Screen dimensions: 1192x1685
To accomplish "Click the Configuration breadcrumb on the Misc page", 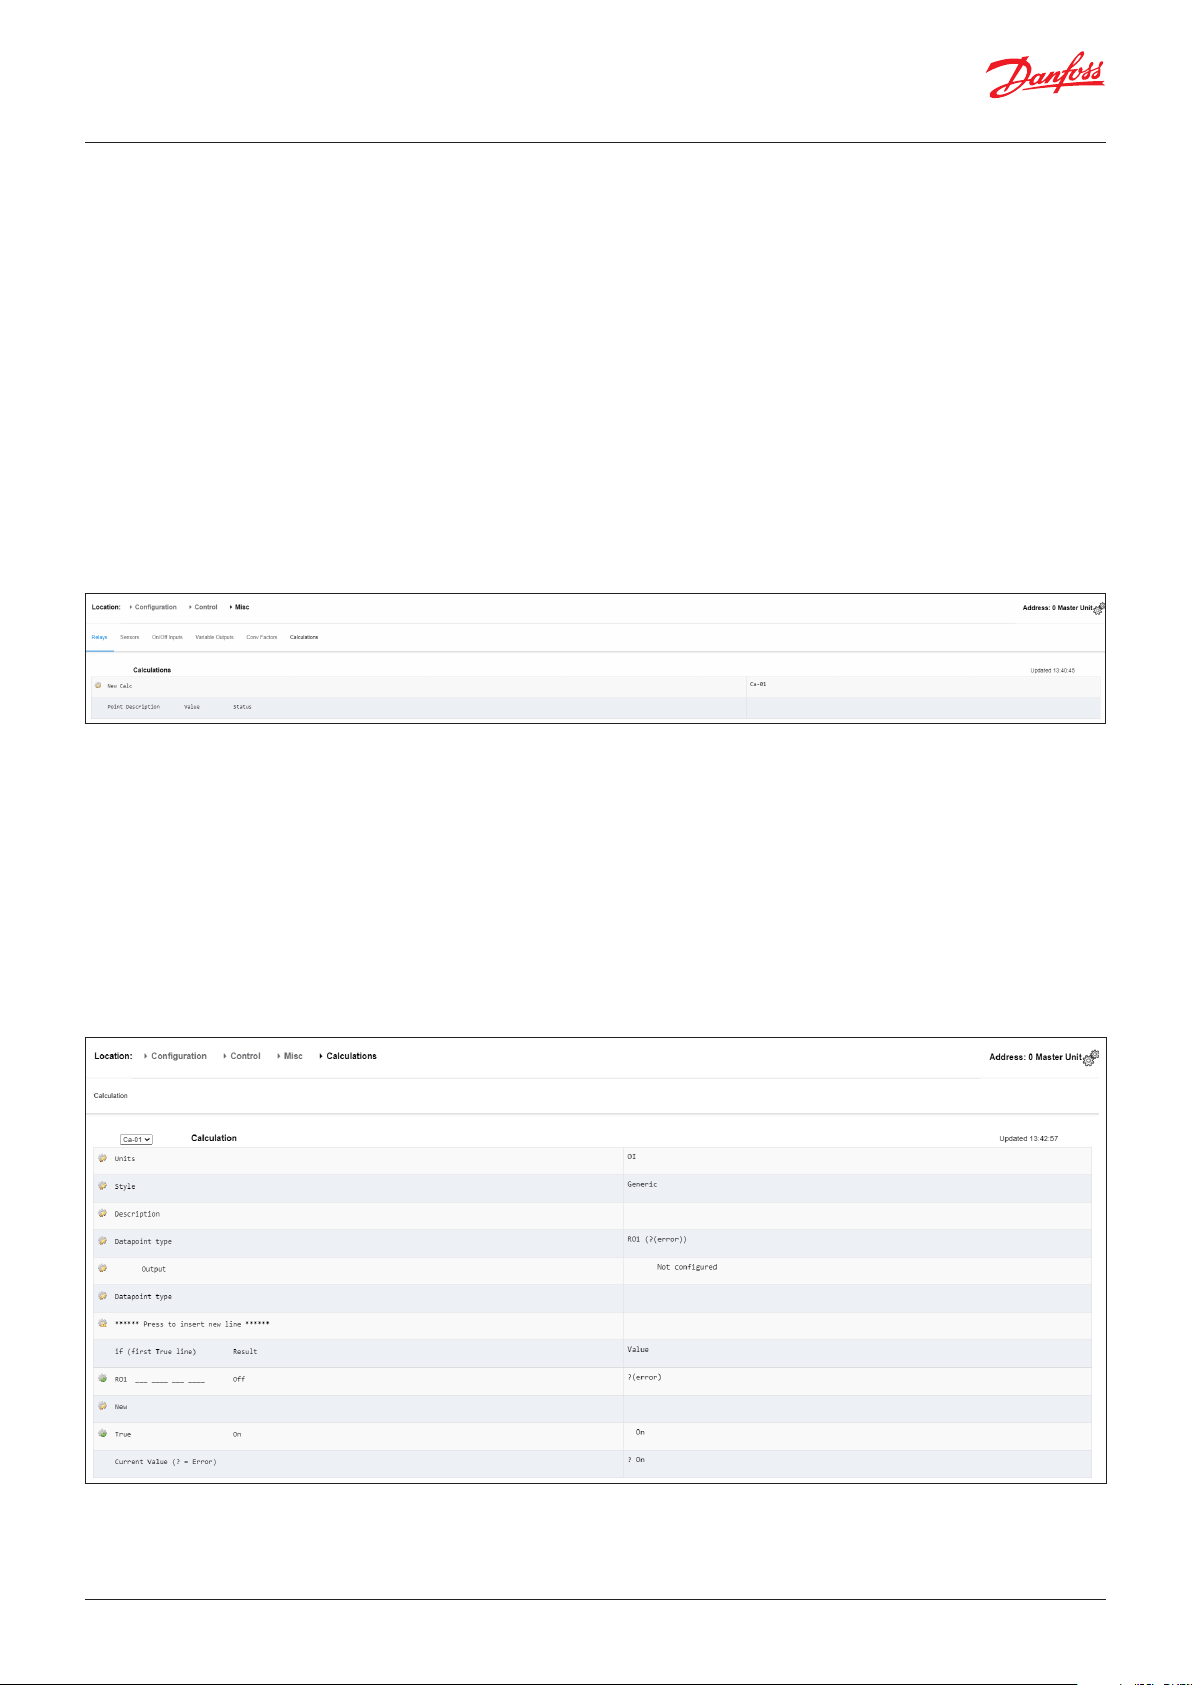I will pos(156,607).
